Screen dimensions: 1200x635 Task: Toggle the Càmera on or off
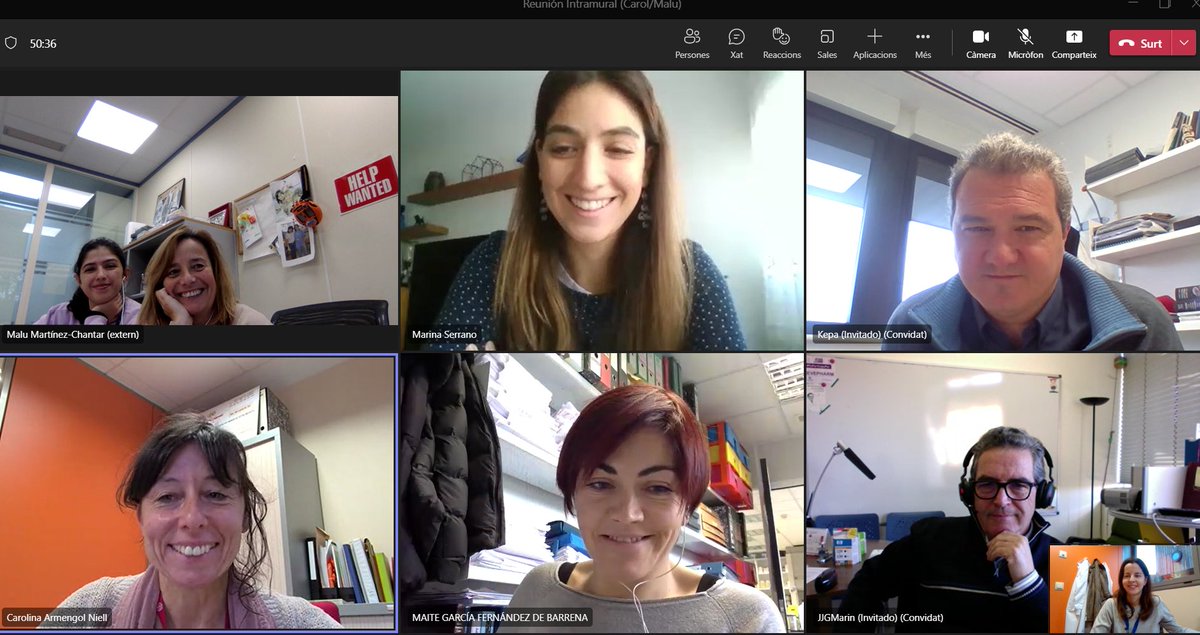pyautogui.click(x=980, y=43)
